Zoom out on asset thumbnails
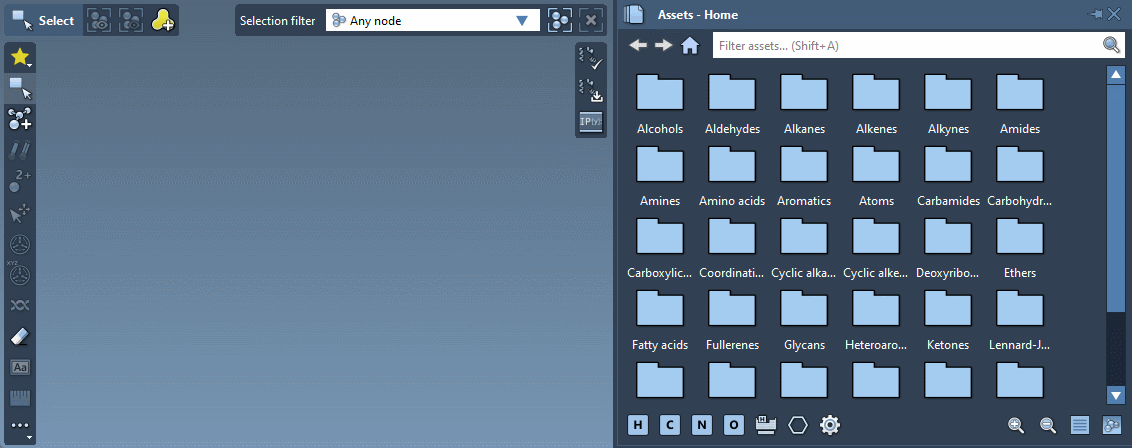Screen dimensions: 1132x448 coord(1048,425)
